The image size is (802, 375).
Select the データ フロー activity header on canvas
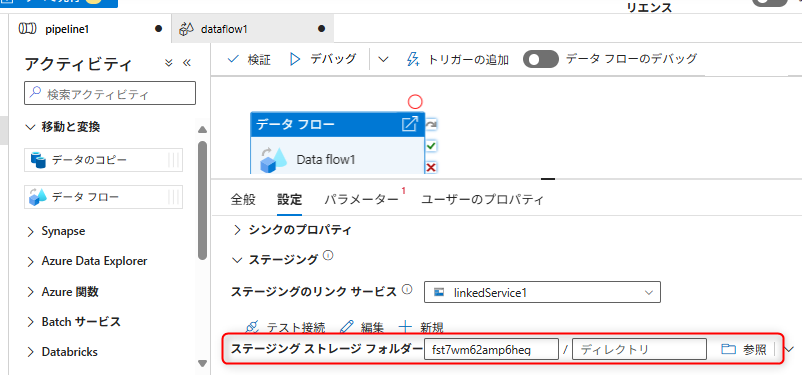click(338, 124)
